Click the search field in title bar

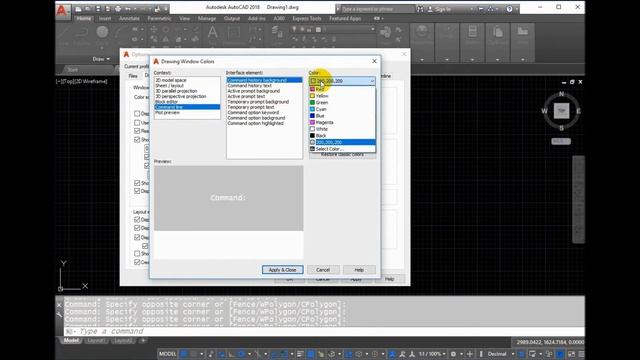pyautogui.click(x=378, y=9)
